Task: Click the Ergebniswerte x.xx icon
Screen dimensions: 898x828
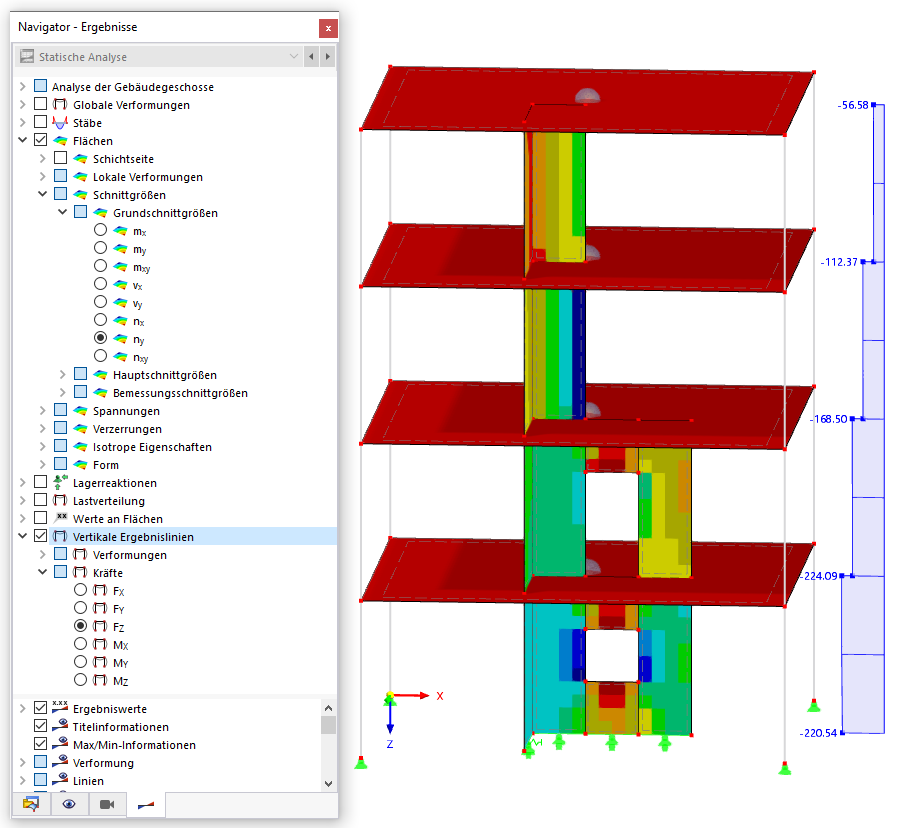Action: click(60, 708)
